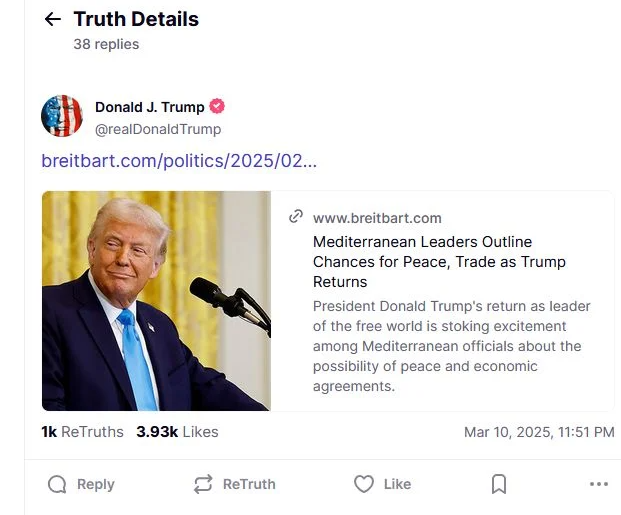Click the Reply button label
This screenshot has width=621, height=515.
point(96,484)
